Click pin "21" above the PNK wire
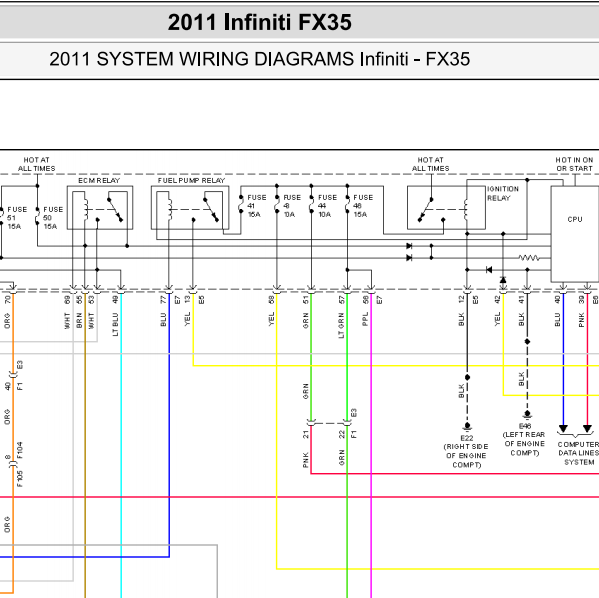 coord(306,434)
